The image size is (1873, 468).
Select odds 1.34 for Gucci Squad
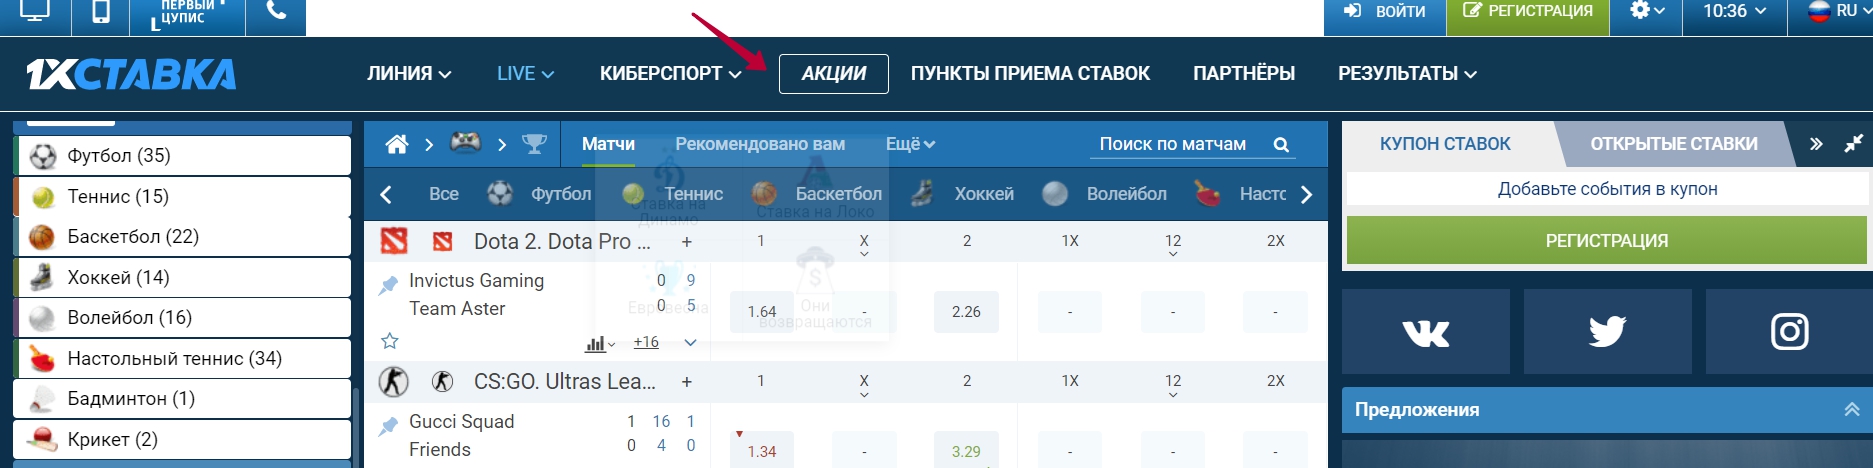(762, 450)
